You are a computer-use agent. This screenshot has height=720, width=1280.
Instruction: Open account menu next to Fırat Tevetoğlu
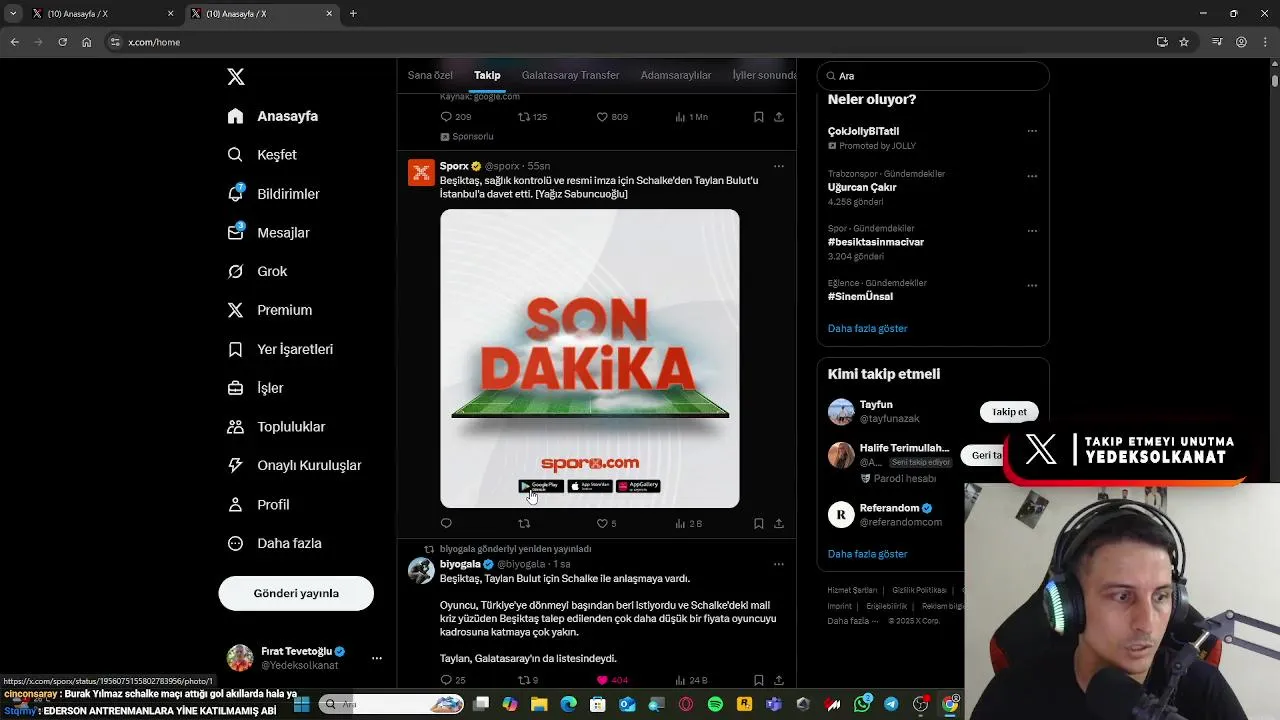376,658
